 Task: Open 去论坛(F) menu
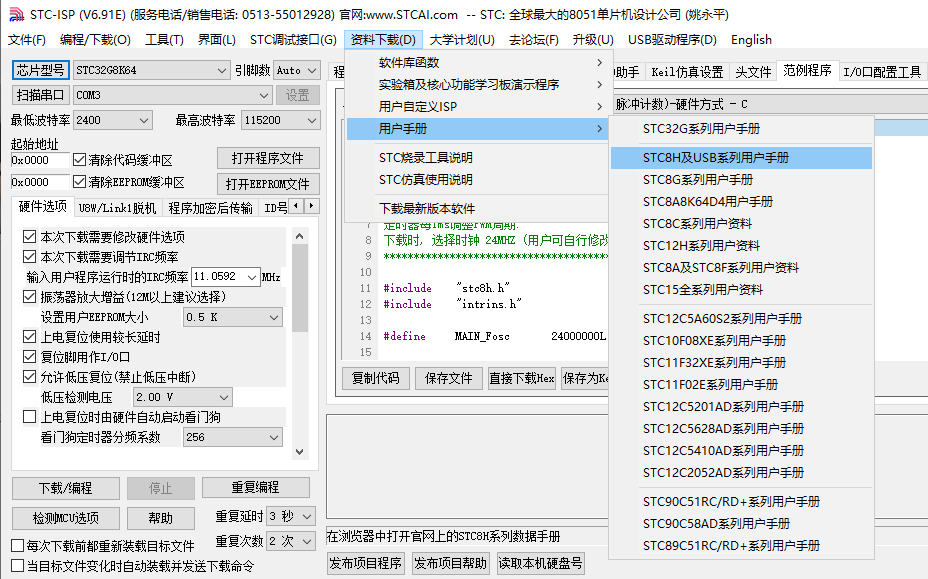(533, 40)
